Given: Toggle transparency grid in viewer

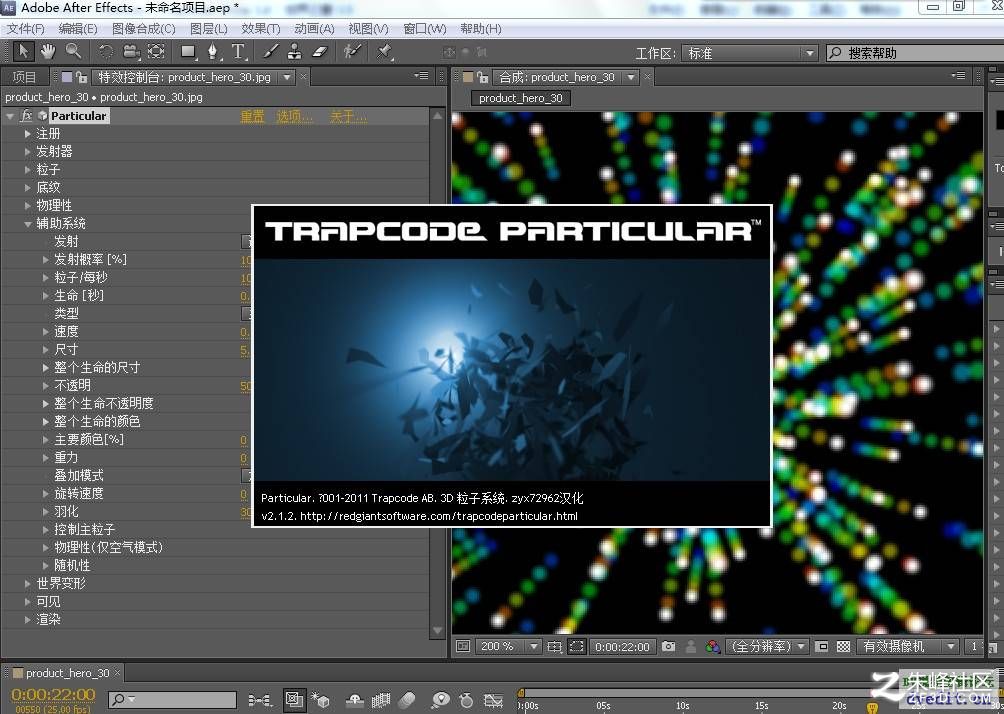Looking at the screenshot, I should 844,647.
